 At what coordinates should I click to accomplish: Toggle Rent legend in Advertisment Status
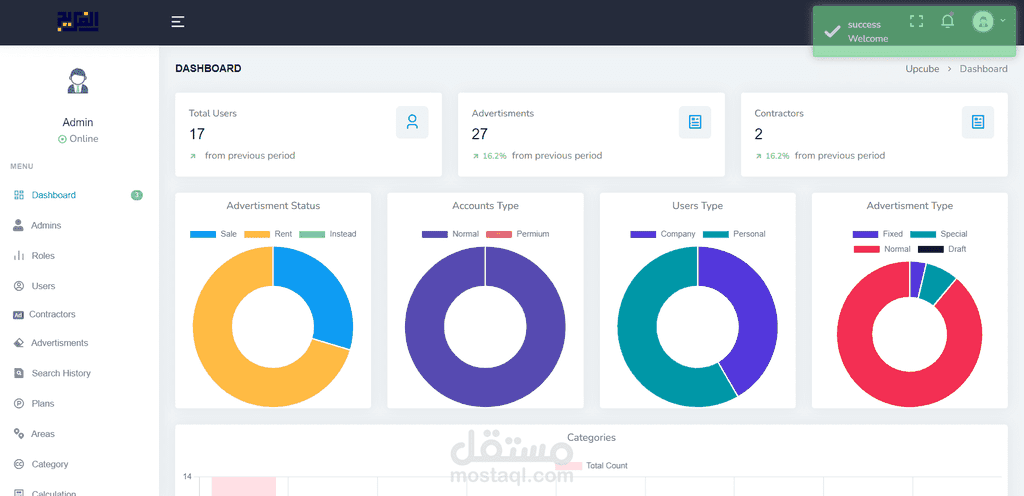(x=268, y=234)
